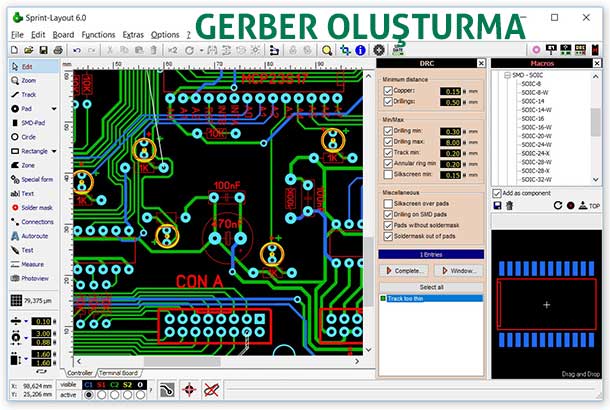The height and width of the screenshot is (410, 610).
Task: Open the Extras menu
Action: coord(133,35)
